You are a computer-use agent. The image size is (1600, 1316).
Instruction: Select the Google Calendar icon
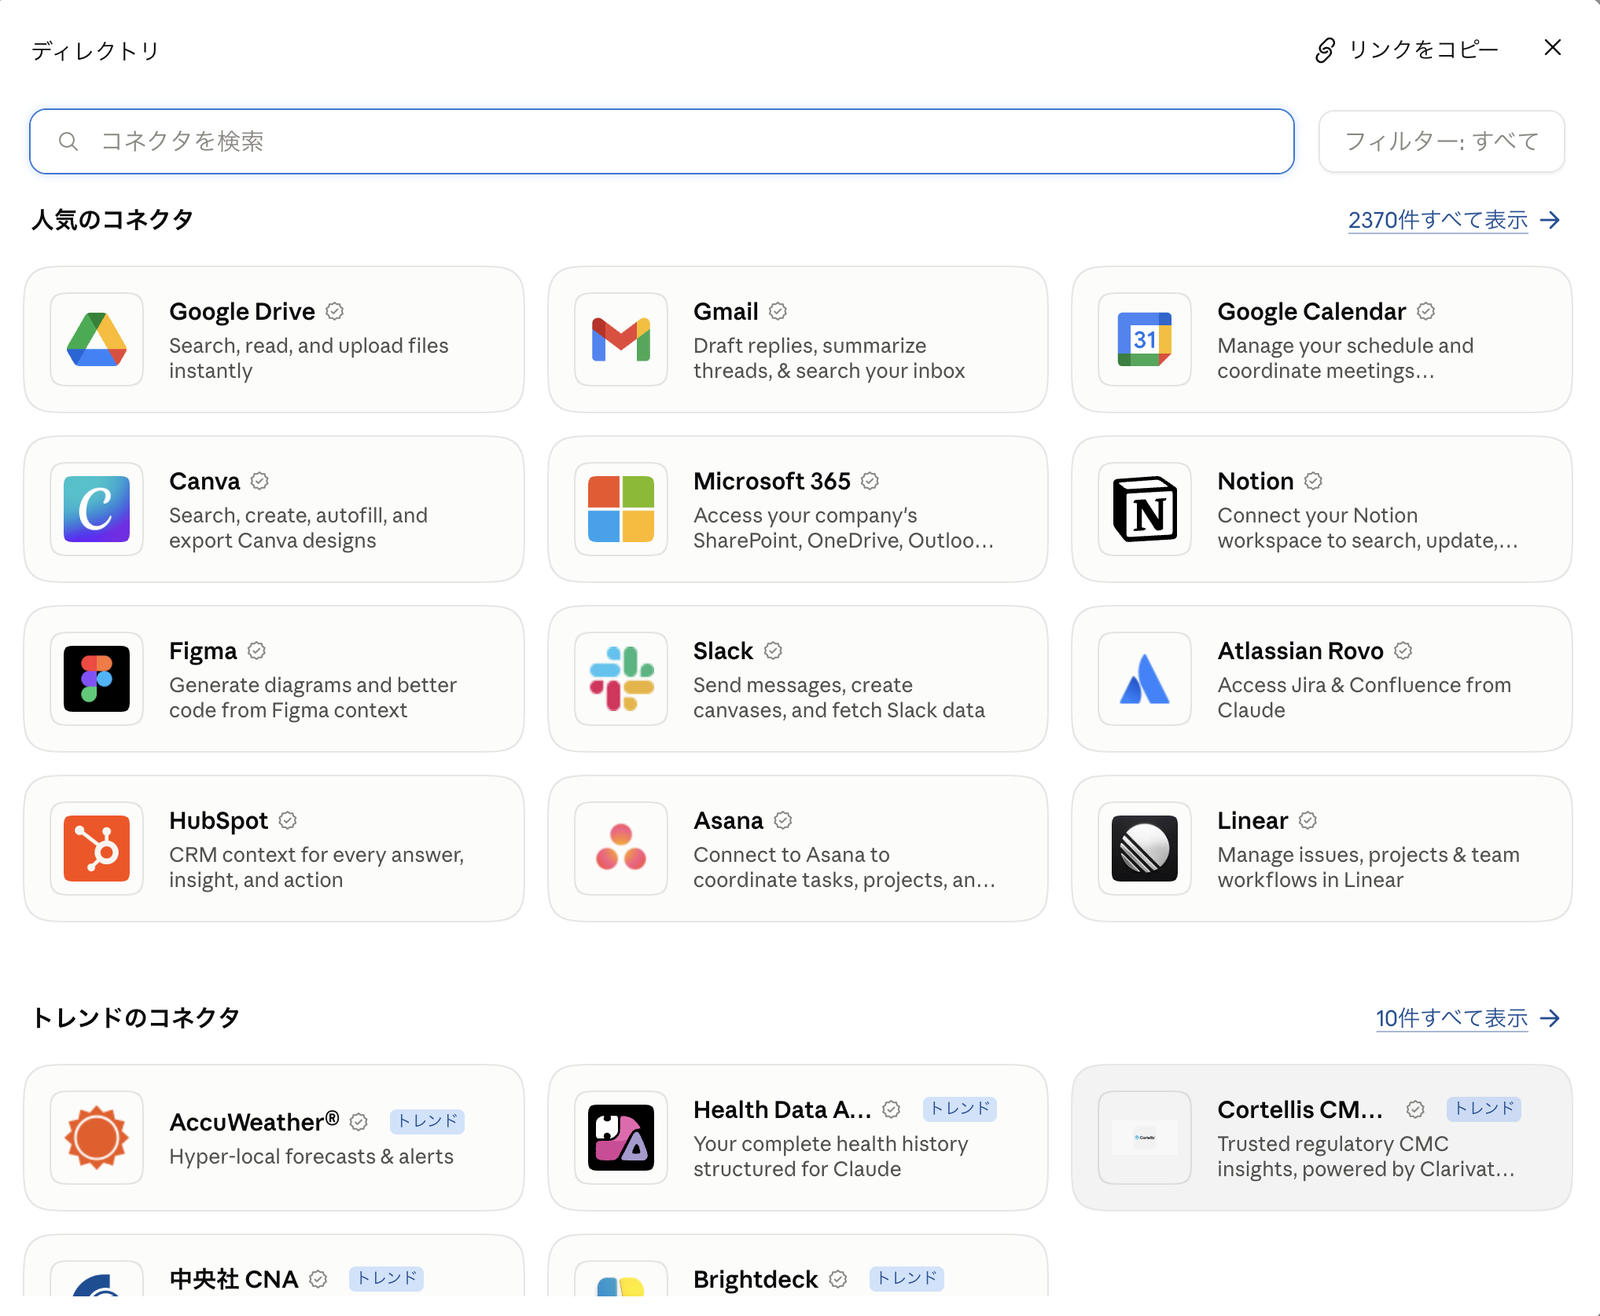(1145, 339)
